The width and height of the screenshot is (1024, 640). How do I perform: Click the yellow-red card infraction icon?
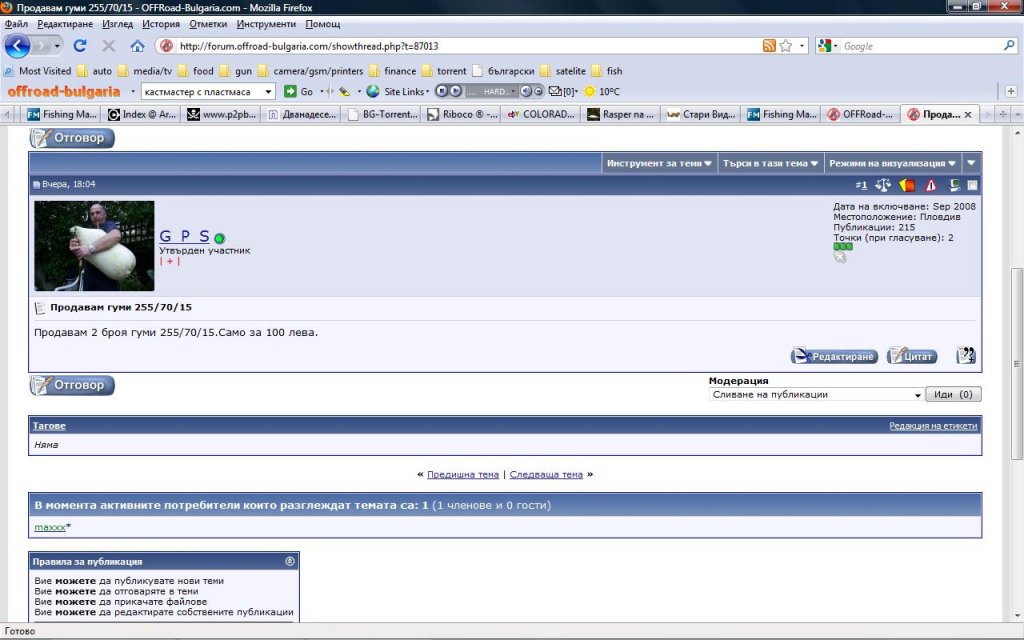point(908,185)
